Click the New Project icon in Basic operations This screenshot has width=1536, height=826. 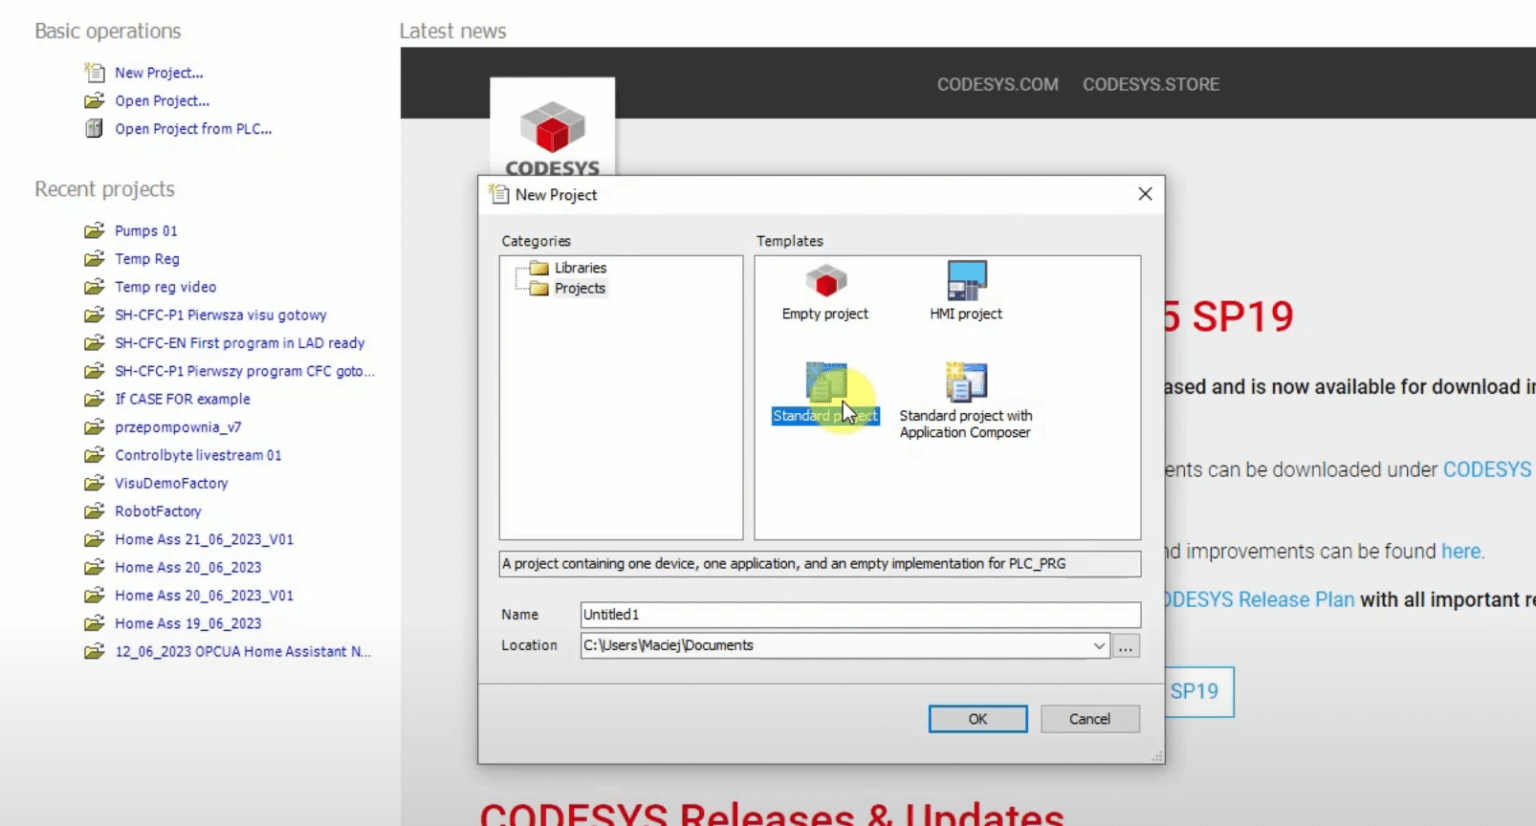pos(94,73)
